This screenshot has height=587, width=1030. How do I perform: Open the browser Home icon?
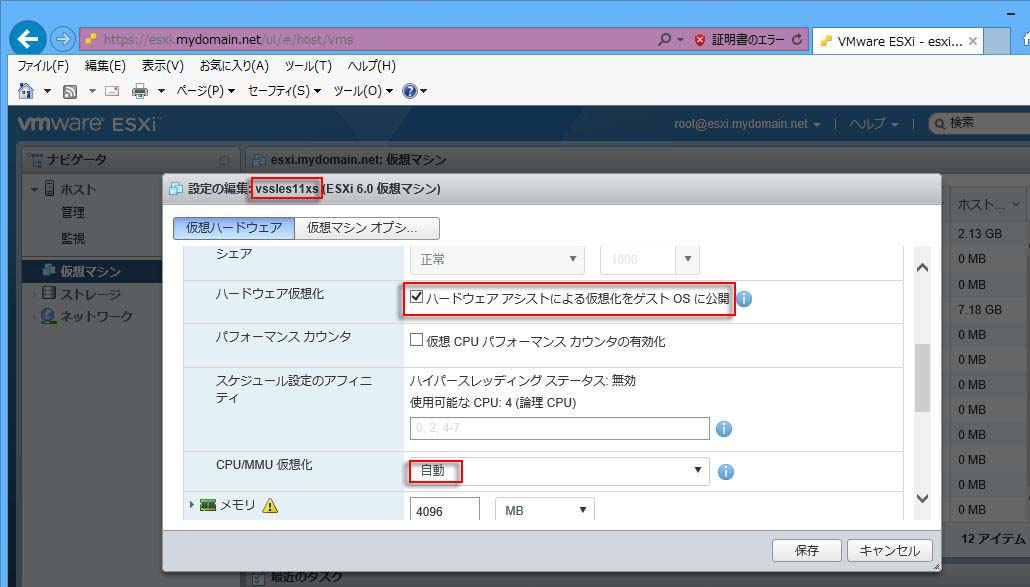(26, 91)
